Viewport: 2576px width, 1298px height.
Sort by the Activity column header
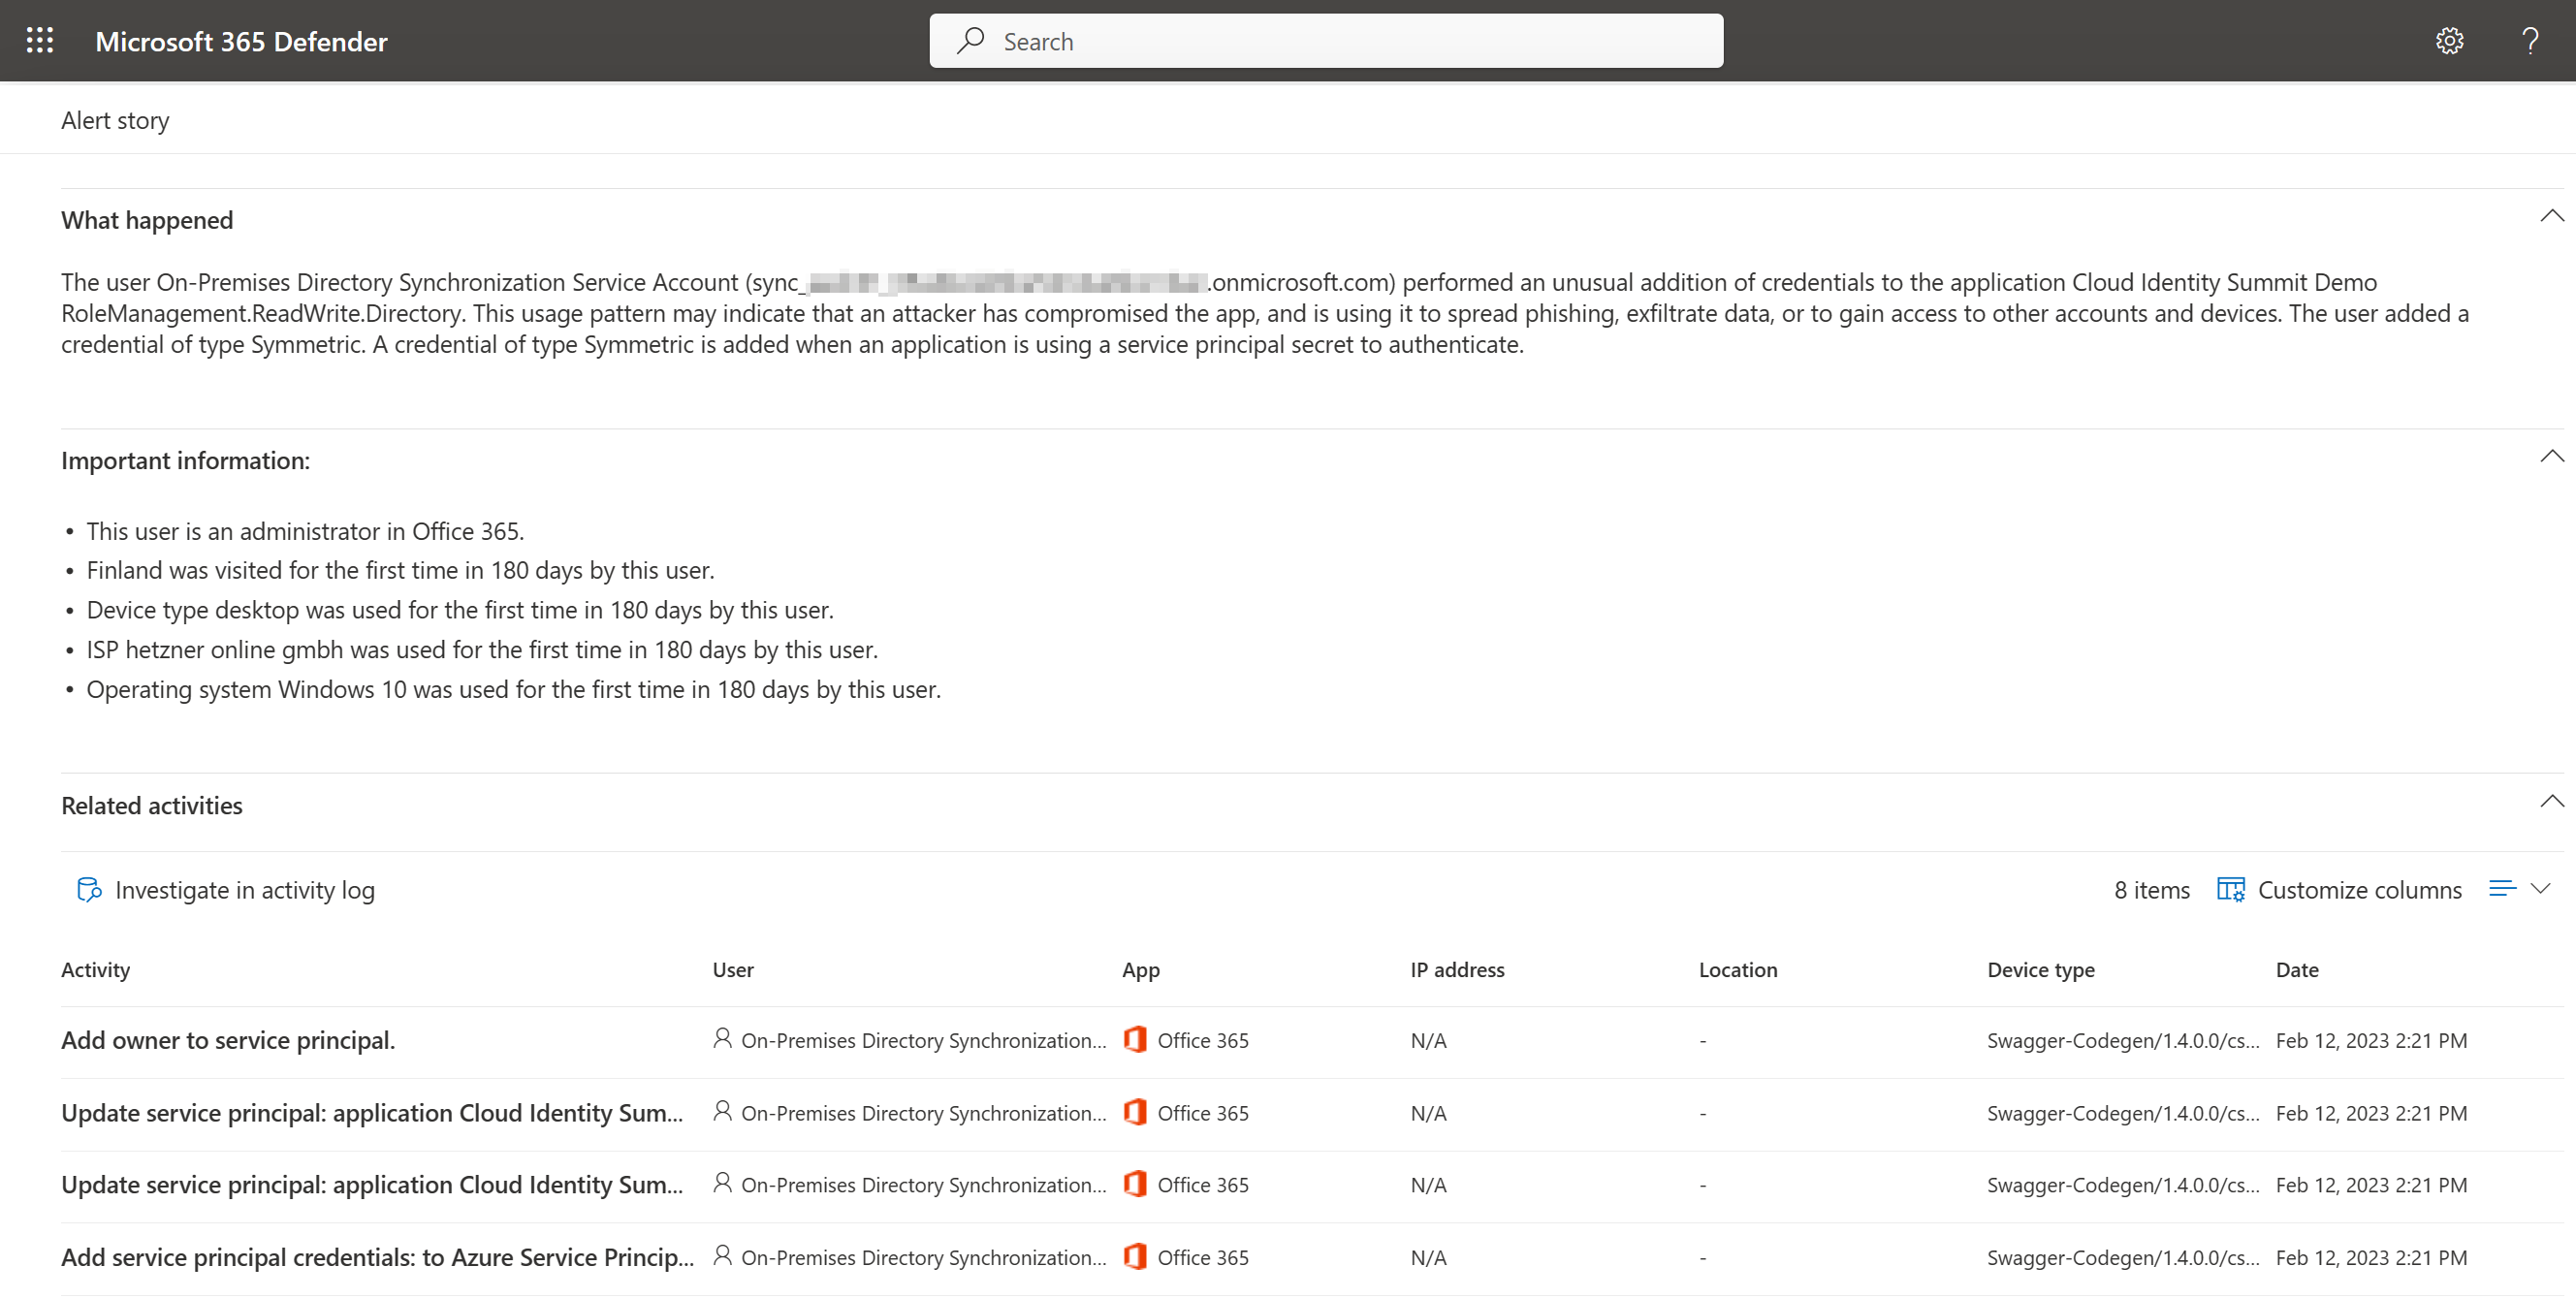[96, 970]
